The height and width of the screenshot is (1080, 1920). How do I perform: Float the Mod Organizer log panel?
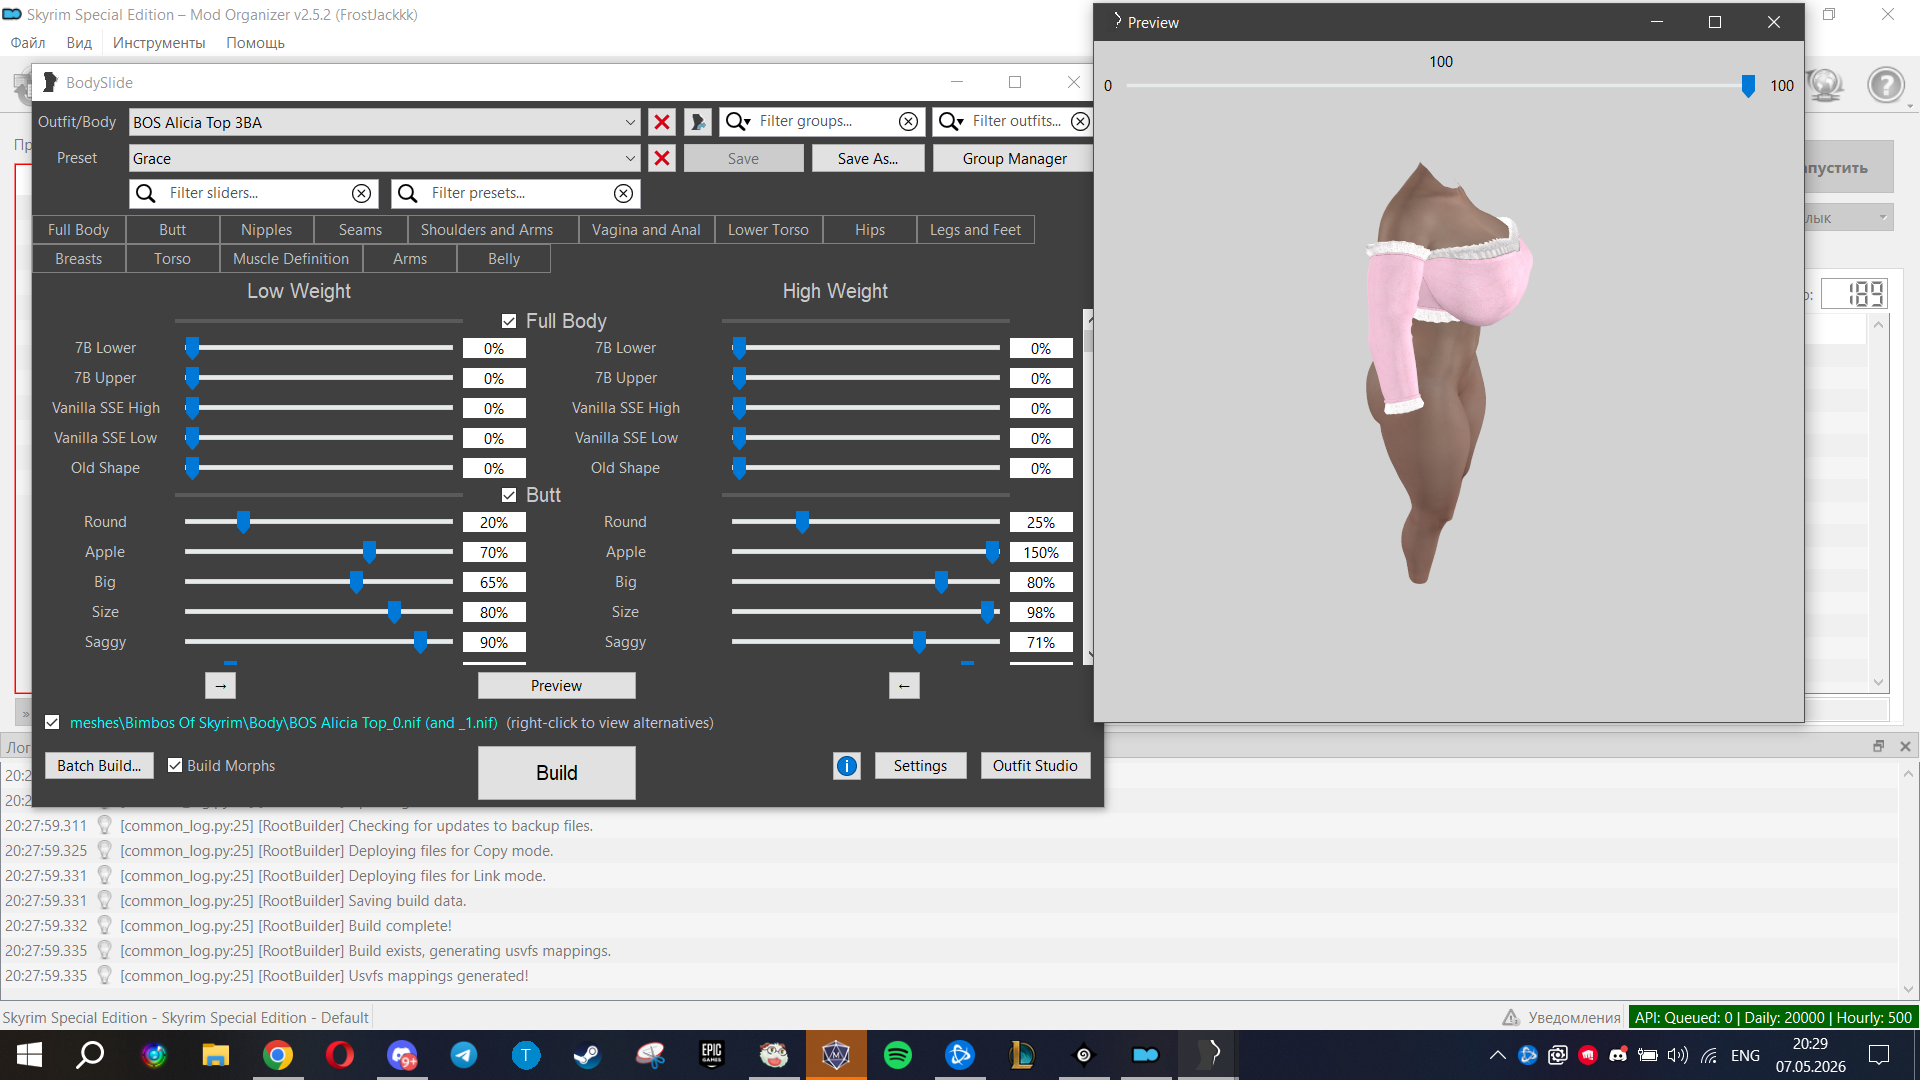coord(1878,746)
